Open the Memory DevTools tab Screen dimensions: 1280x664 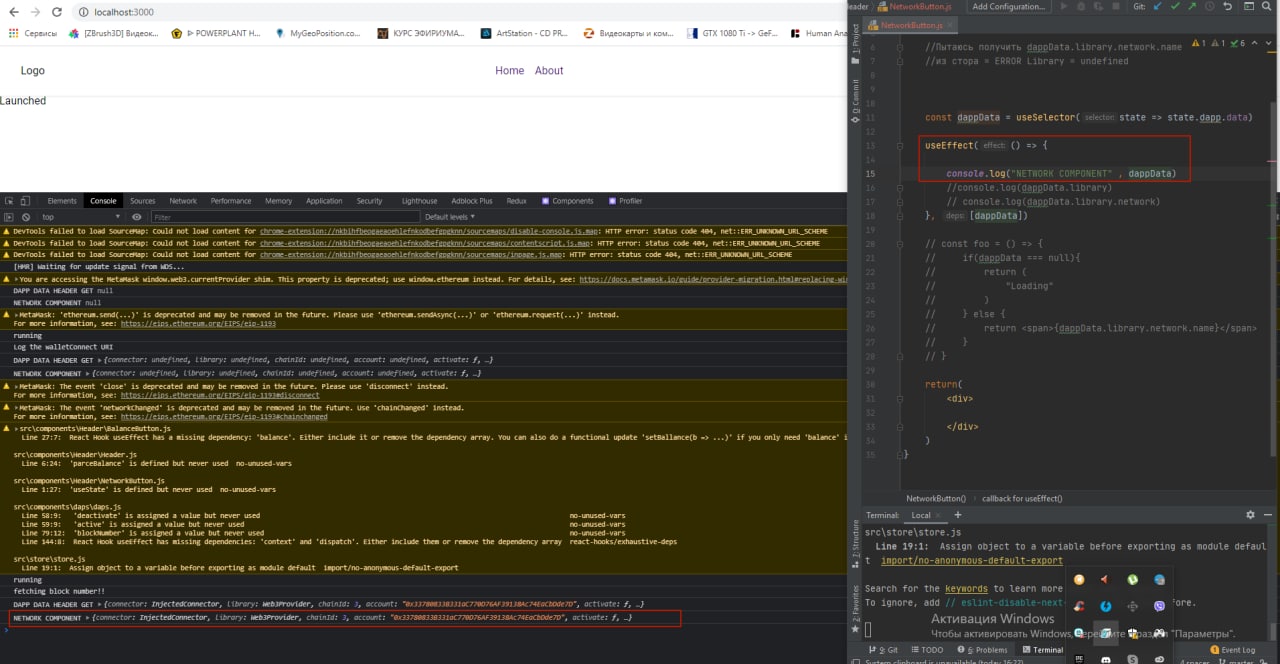[279, 201]
